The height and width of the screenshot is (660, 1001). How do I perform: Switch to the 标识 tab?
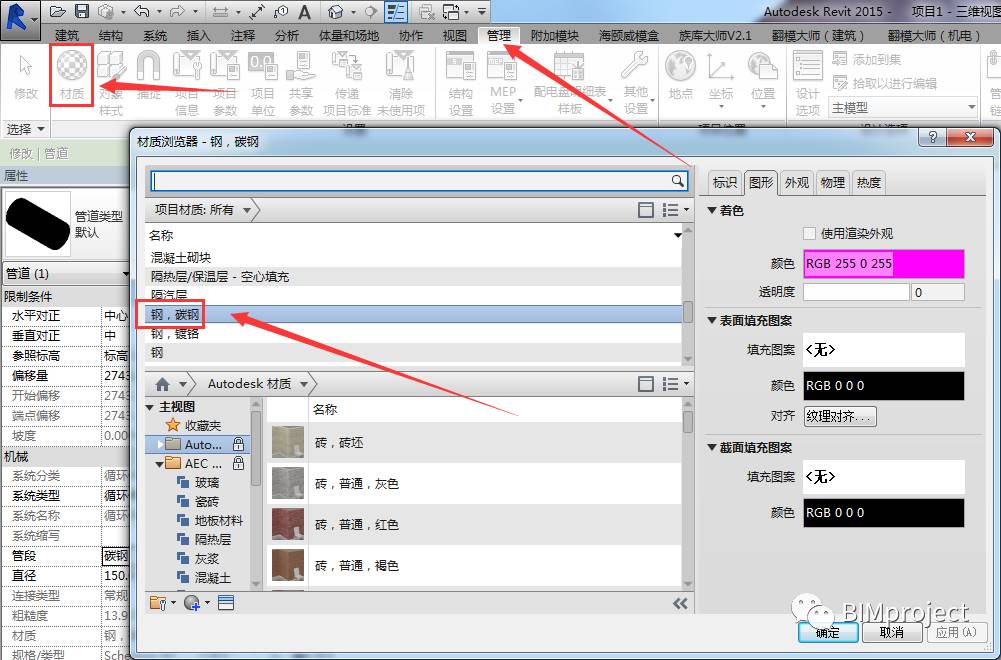pyautogui.click(x=725, y=183)
